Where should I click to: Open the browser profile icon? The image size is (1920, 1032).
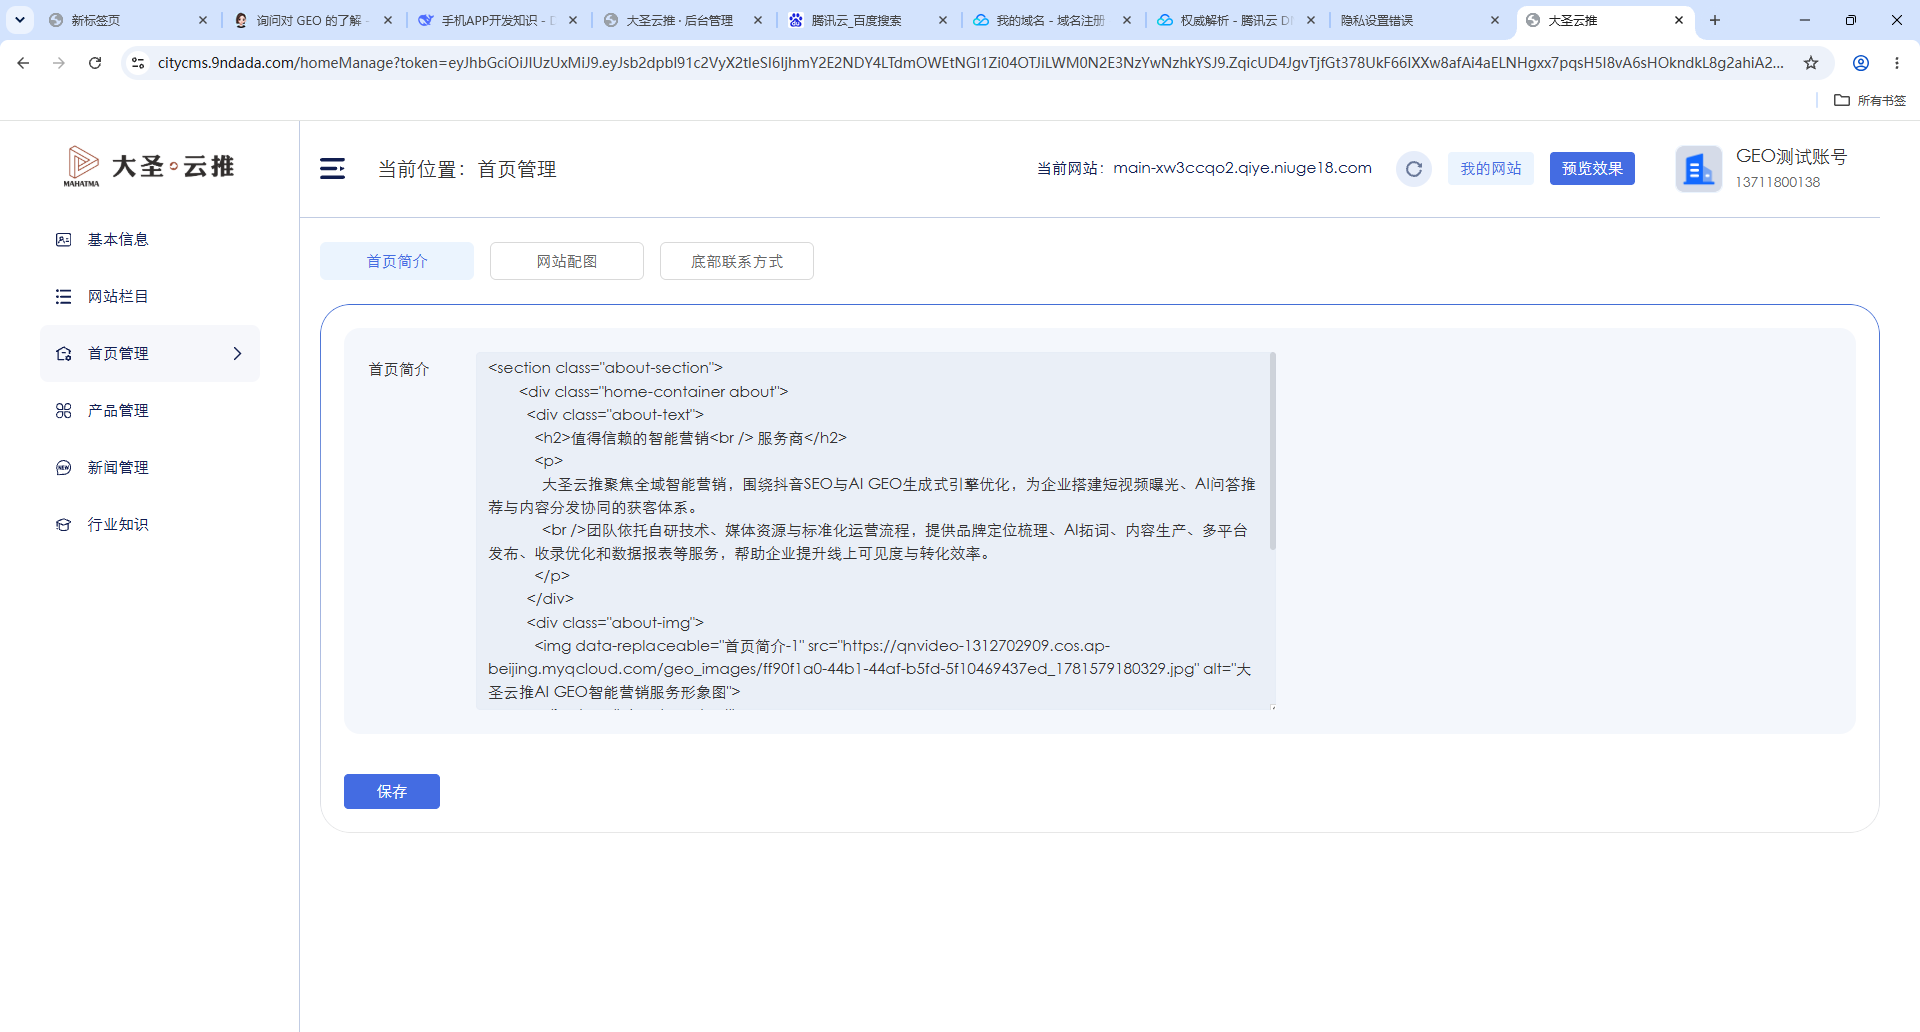click(x=1861, y=63)
